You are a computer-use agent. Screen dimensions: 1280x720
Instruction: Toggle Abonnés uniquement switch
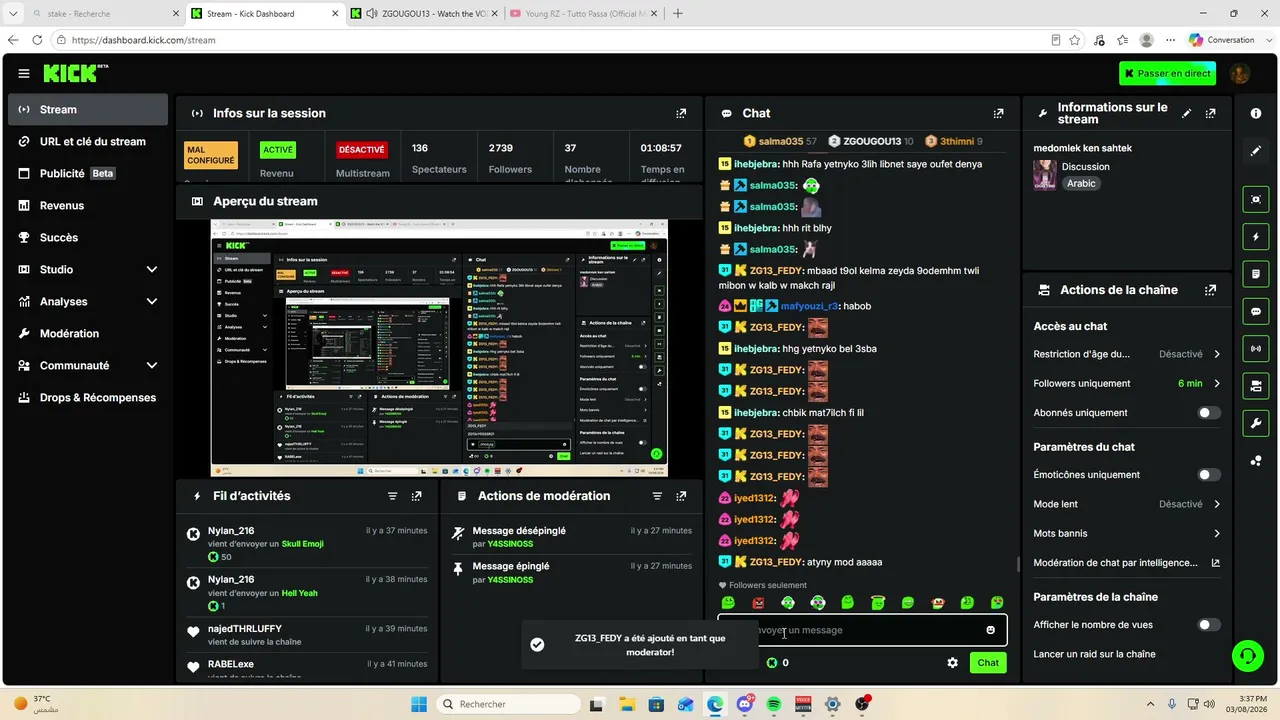coord(1209,413)
